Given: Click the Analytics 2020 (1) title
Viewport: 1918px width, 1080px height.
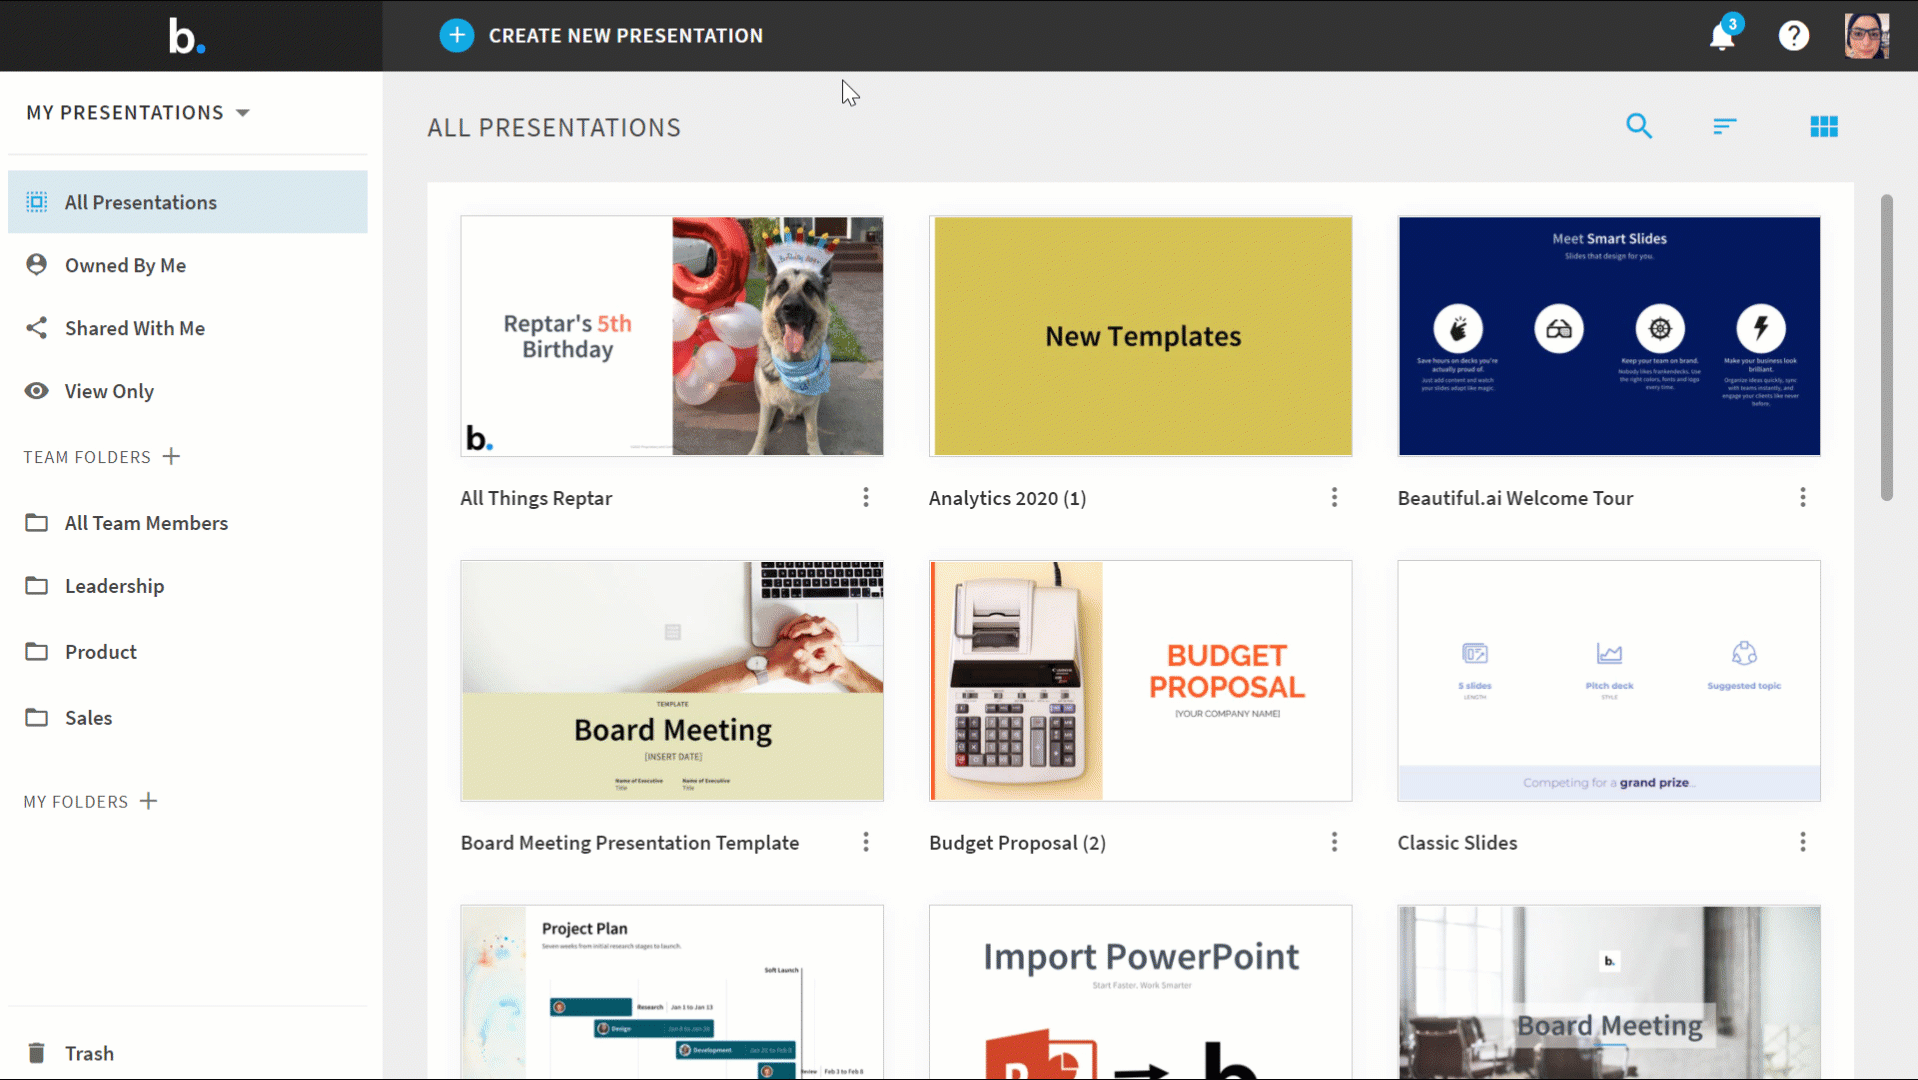Looking at the screenshot, I should tap(1008, 498).
